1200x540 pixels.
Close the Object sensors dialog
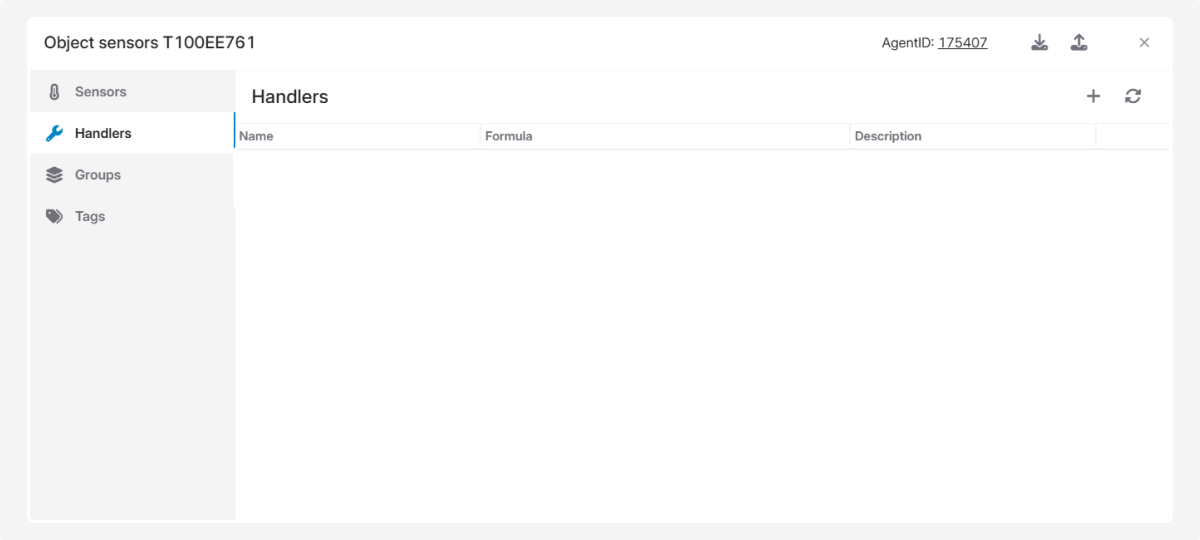point(1144,42)
